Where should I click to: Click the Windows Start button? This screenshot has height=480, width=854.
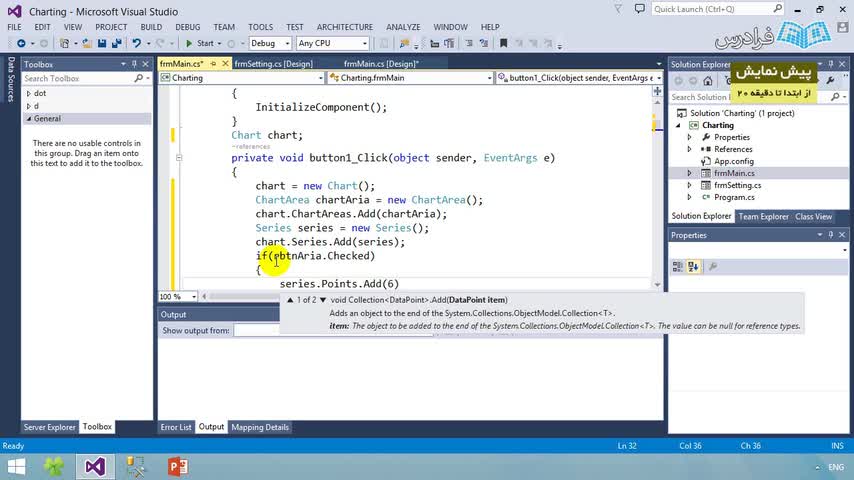click(16, 467)
